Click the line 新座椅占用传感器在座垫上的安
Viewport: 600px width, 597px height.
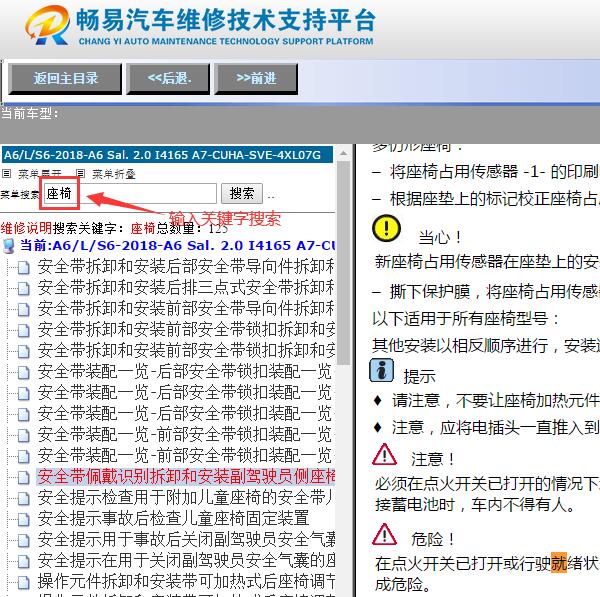tap(486, 262)
